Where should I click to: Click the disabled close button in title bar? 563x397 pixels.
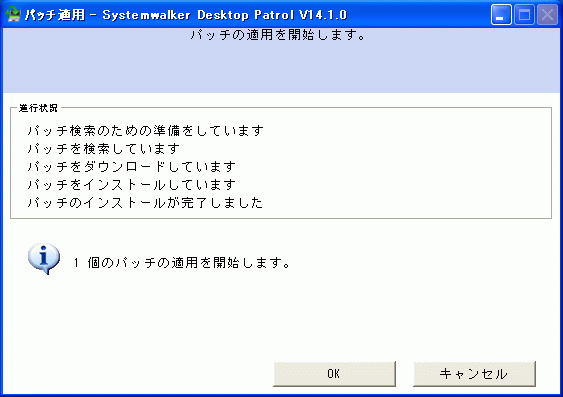[x=547, y=15]
